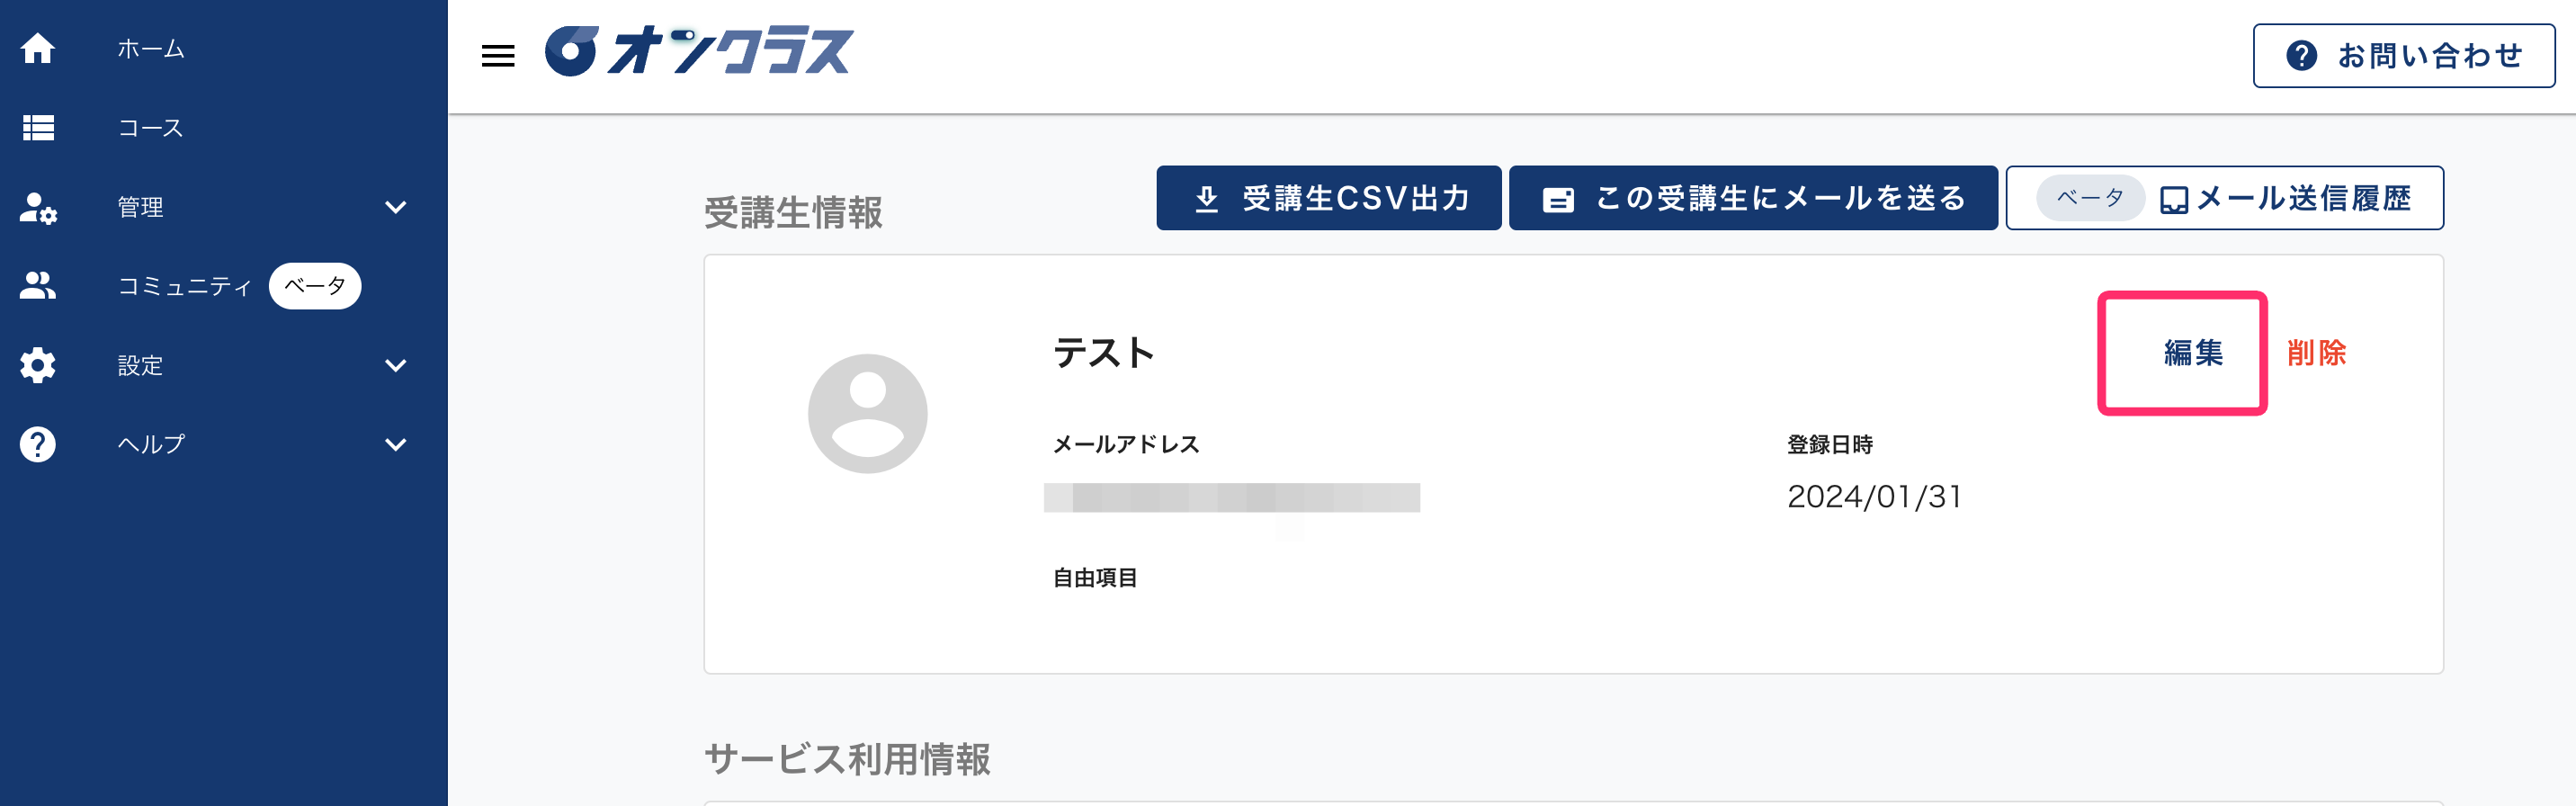Select the home icon in the sidebar

pyautogui.click(x=38, y=48)
